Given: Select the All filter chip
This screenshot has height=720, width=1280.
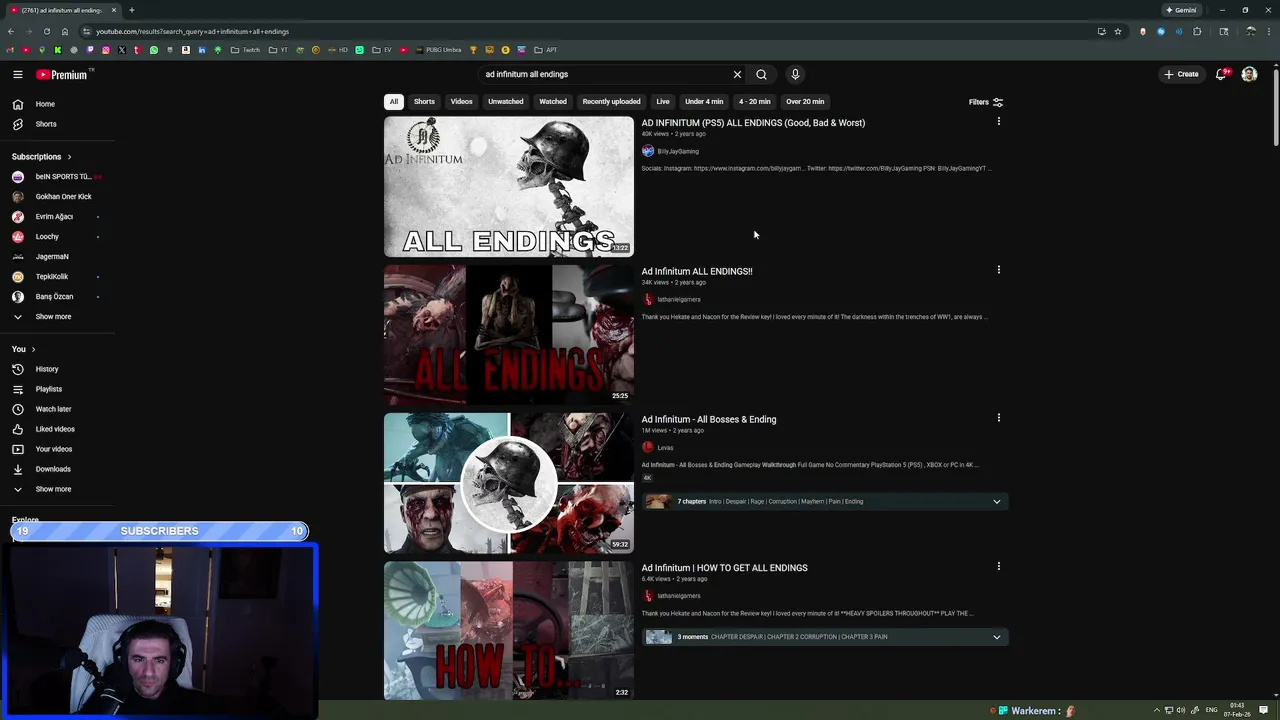Looking at the screenshot, I should pos(394,101).
